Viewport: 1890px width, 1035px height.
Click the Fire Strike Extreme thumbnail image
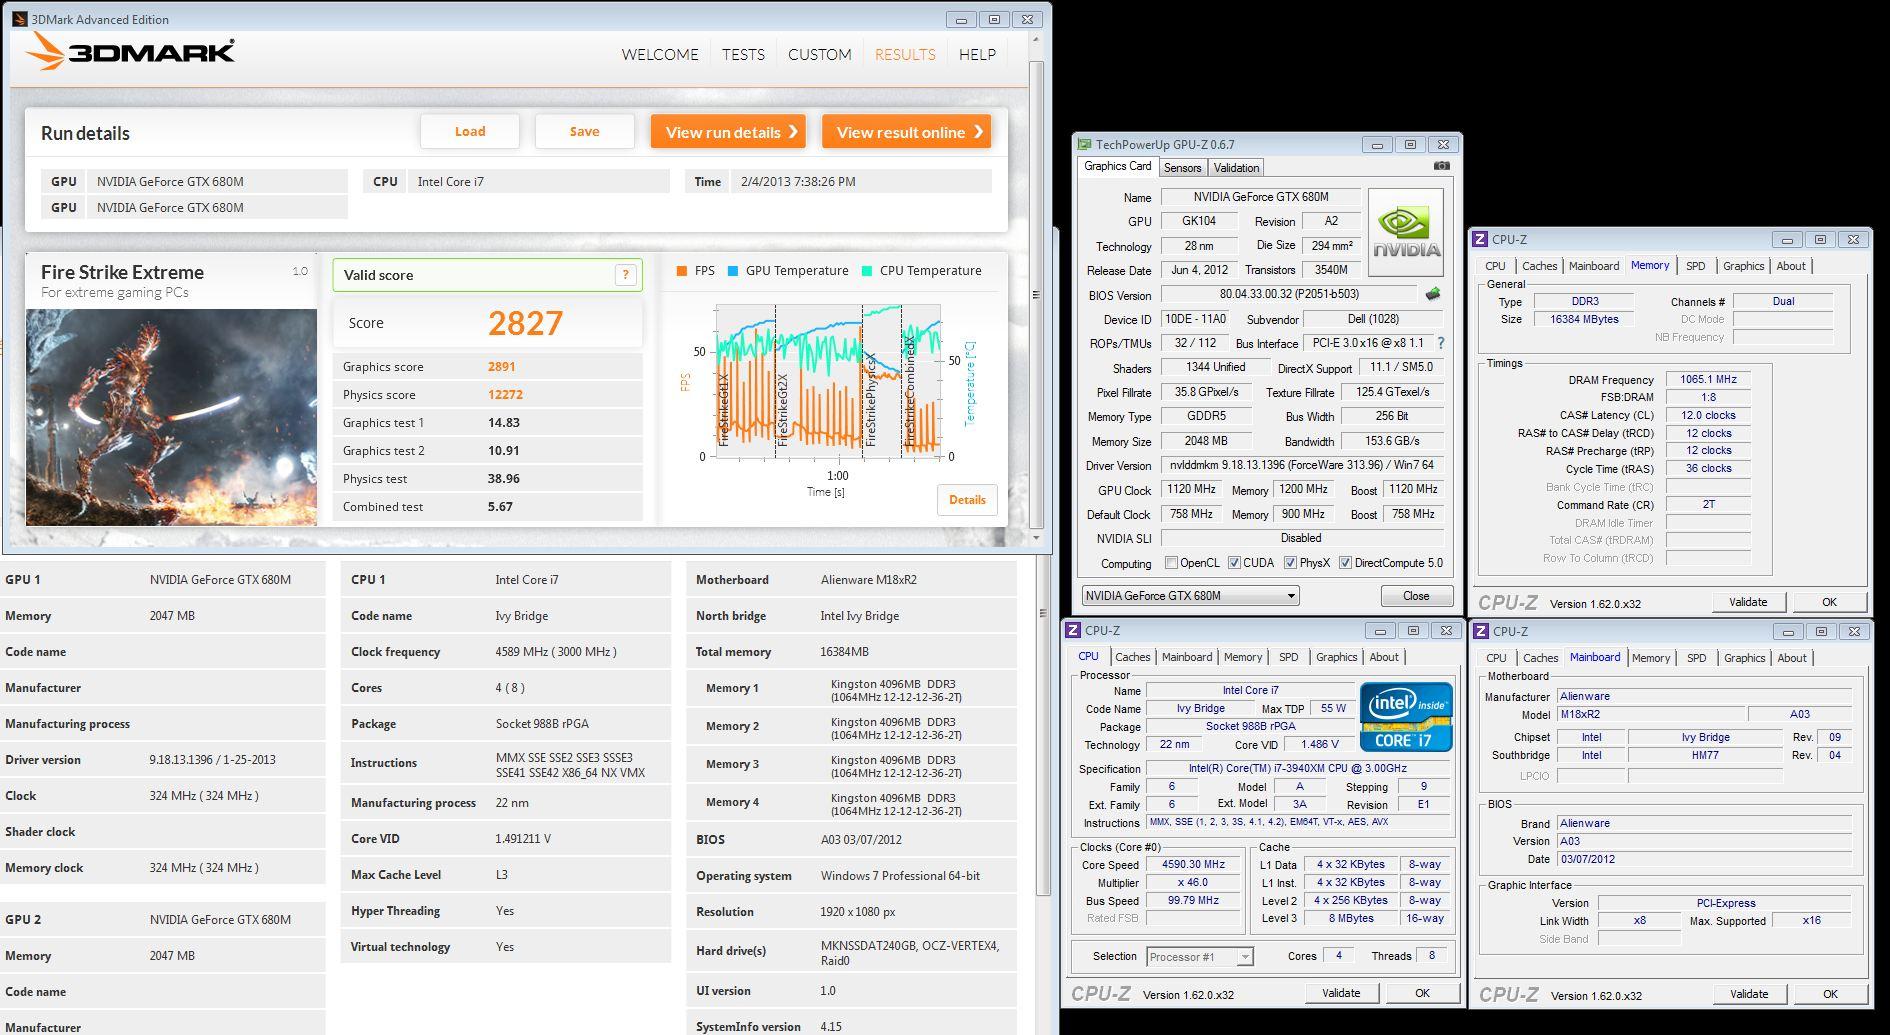point(171,417)
